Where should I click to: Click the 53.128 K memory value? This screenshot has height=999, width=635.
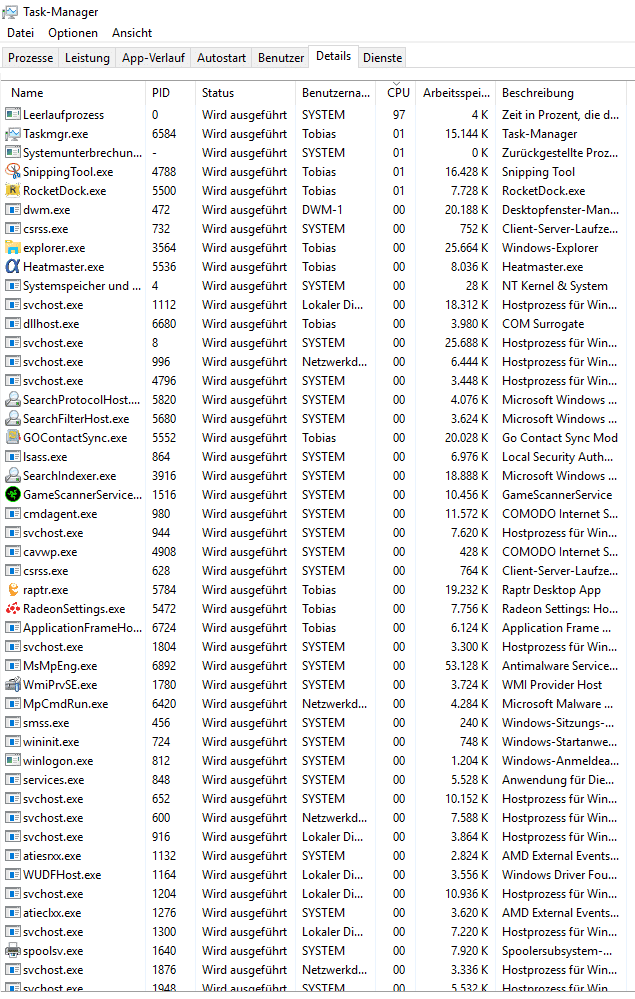click(x=466, y=666)
